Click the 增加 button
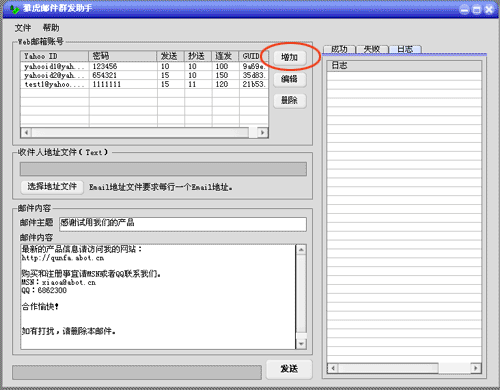Image resolution: width=500 pixels, height=390 pixels. (289, 57)
